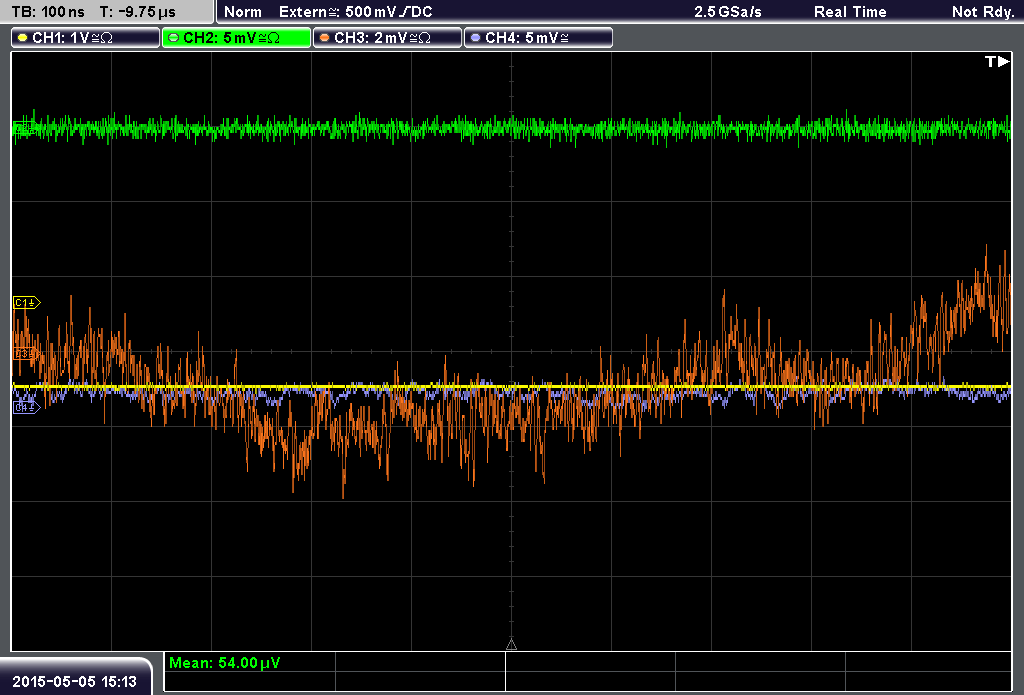
Task: Click the Real Time acquisition label
Action: [x=850, y=12]
